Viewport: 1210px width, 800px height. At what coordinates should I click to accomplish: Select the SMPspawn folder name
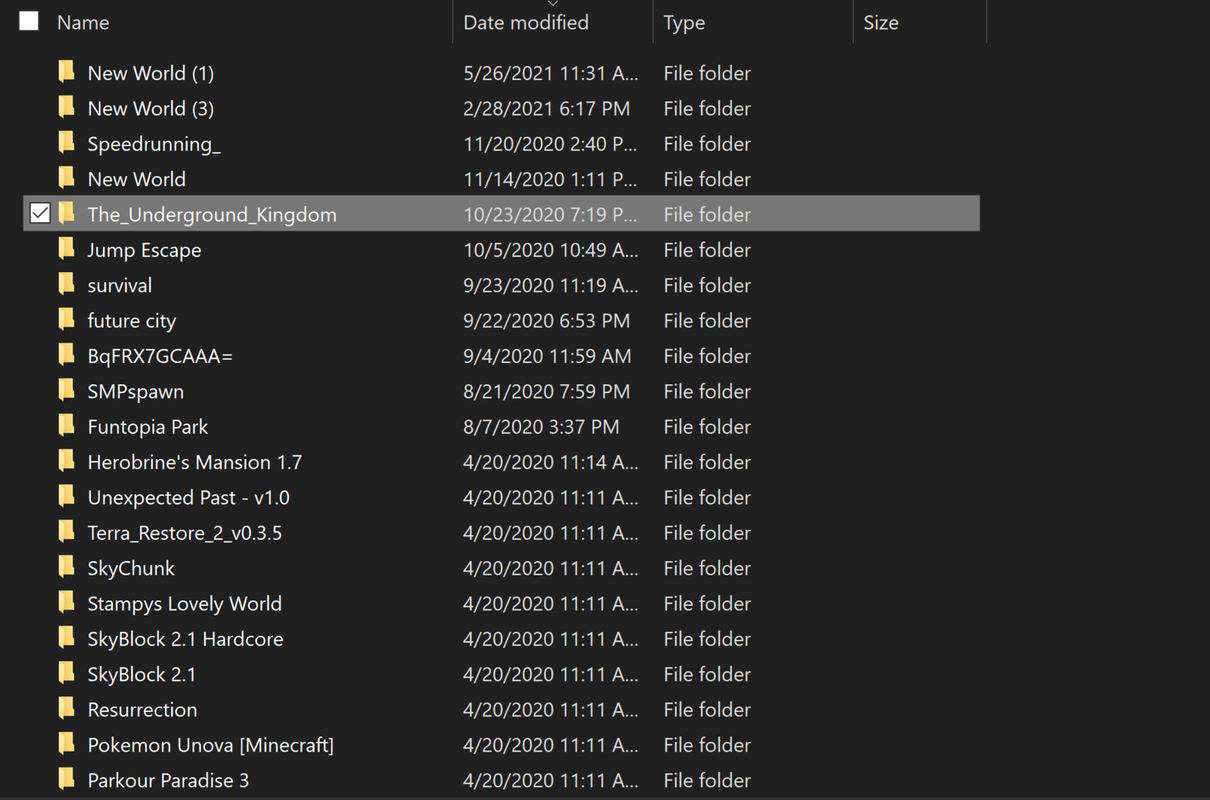coord(136,391)
